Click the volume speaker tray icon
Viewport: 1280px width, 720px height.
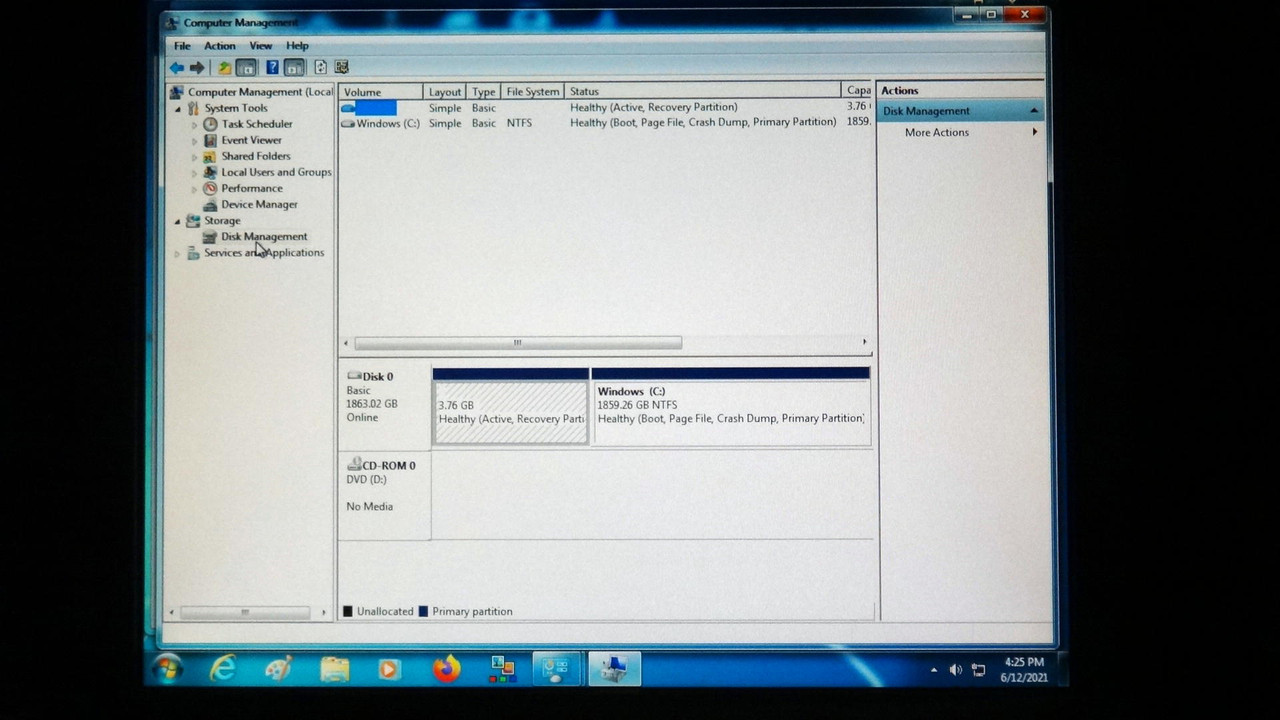[x=955, y=670]
